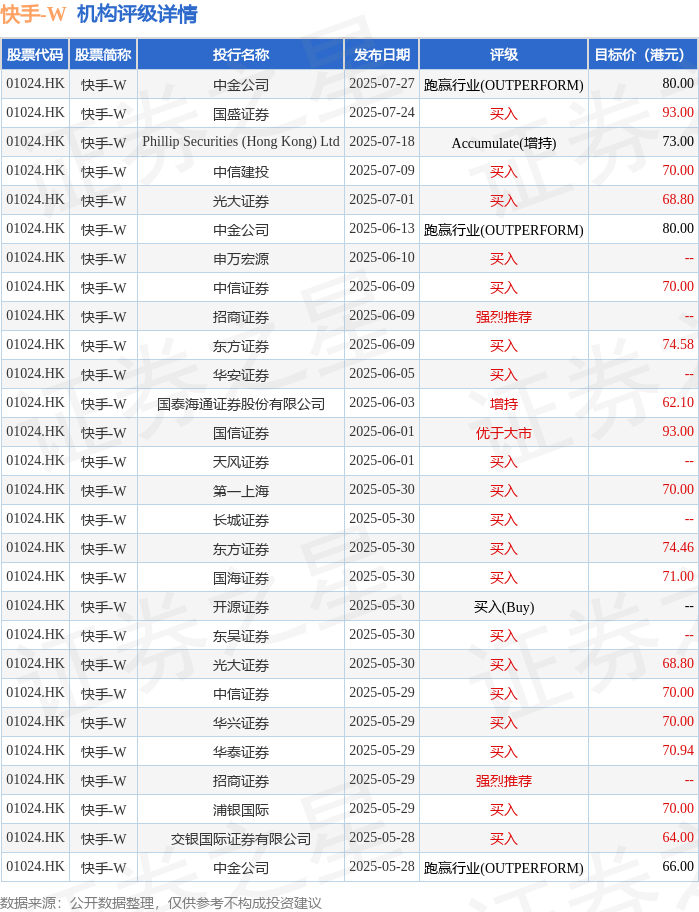Click the 优于大市 rating from 国信证券
The image size is (699, 912).
coord(503,433)
